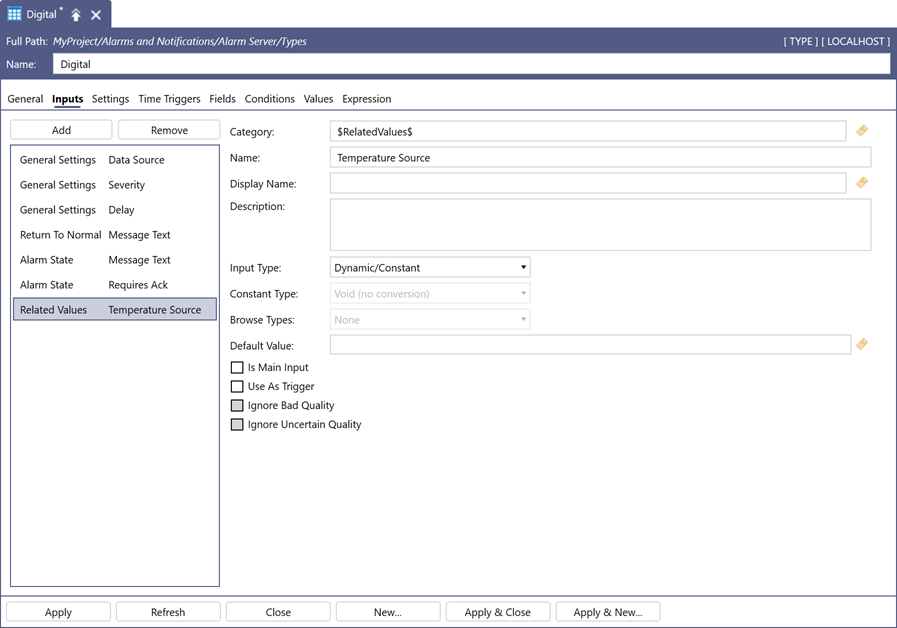The image size is (897, 628).
Task: Click the Name field containing Temperature Source
Action: 601,157
